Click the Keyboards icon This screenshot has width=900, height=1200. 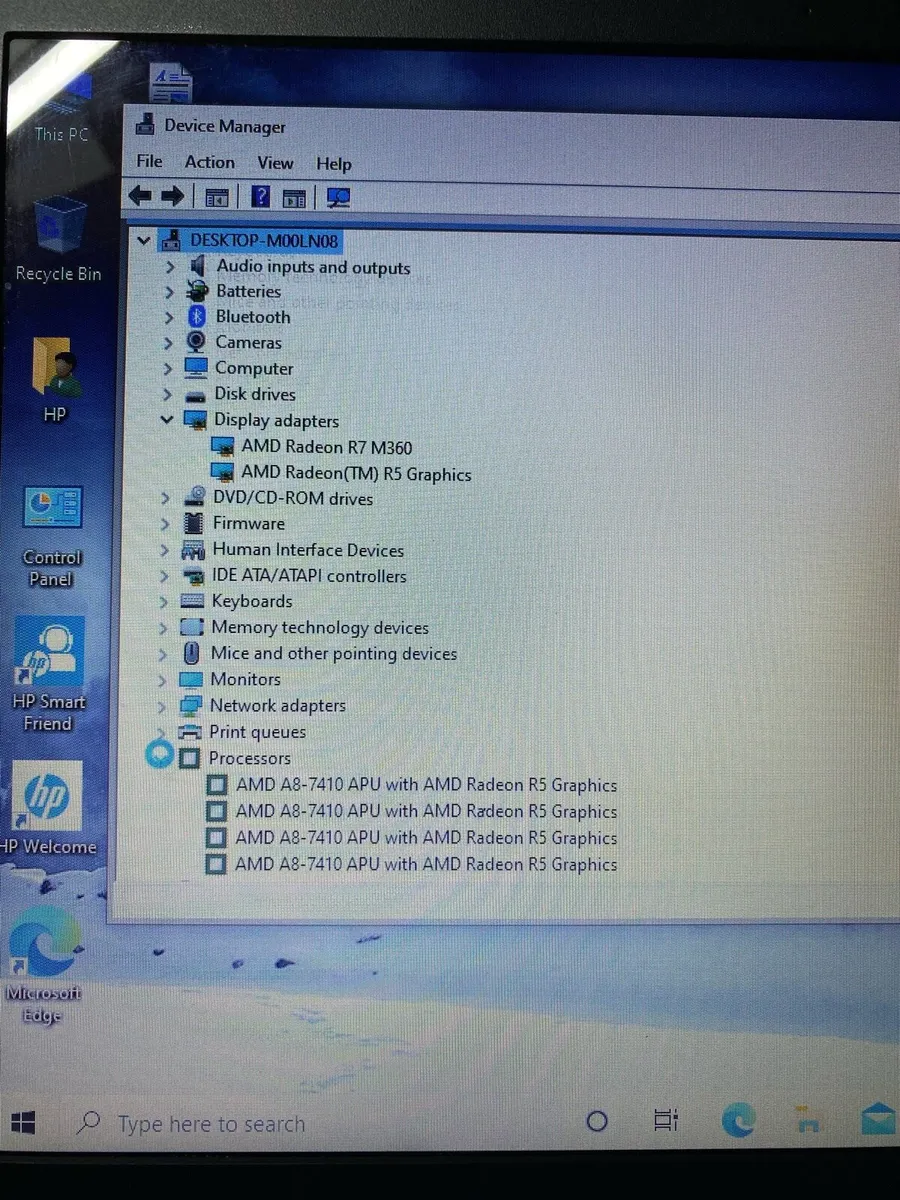[x=192, y=602]
